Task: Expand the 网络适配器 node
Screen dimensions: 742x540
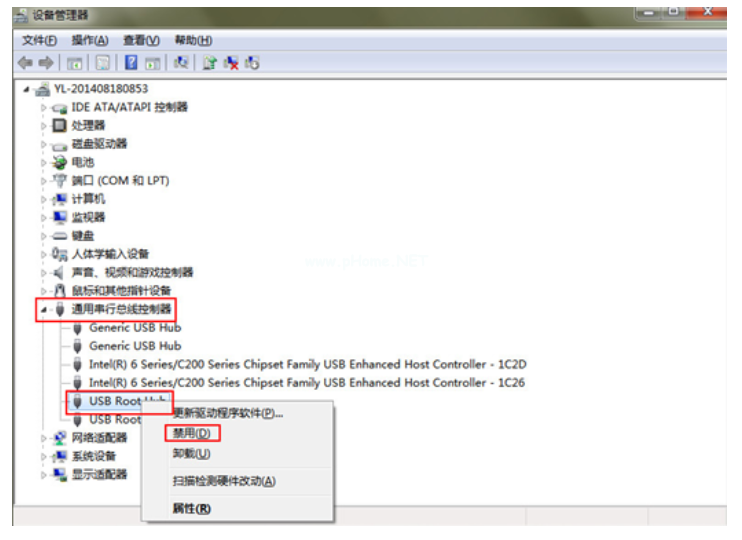Action: point(43,438)
